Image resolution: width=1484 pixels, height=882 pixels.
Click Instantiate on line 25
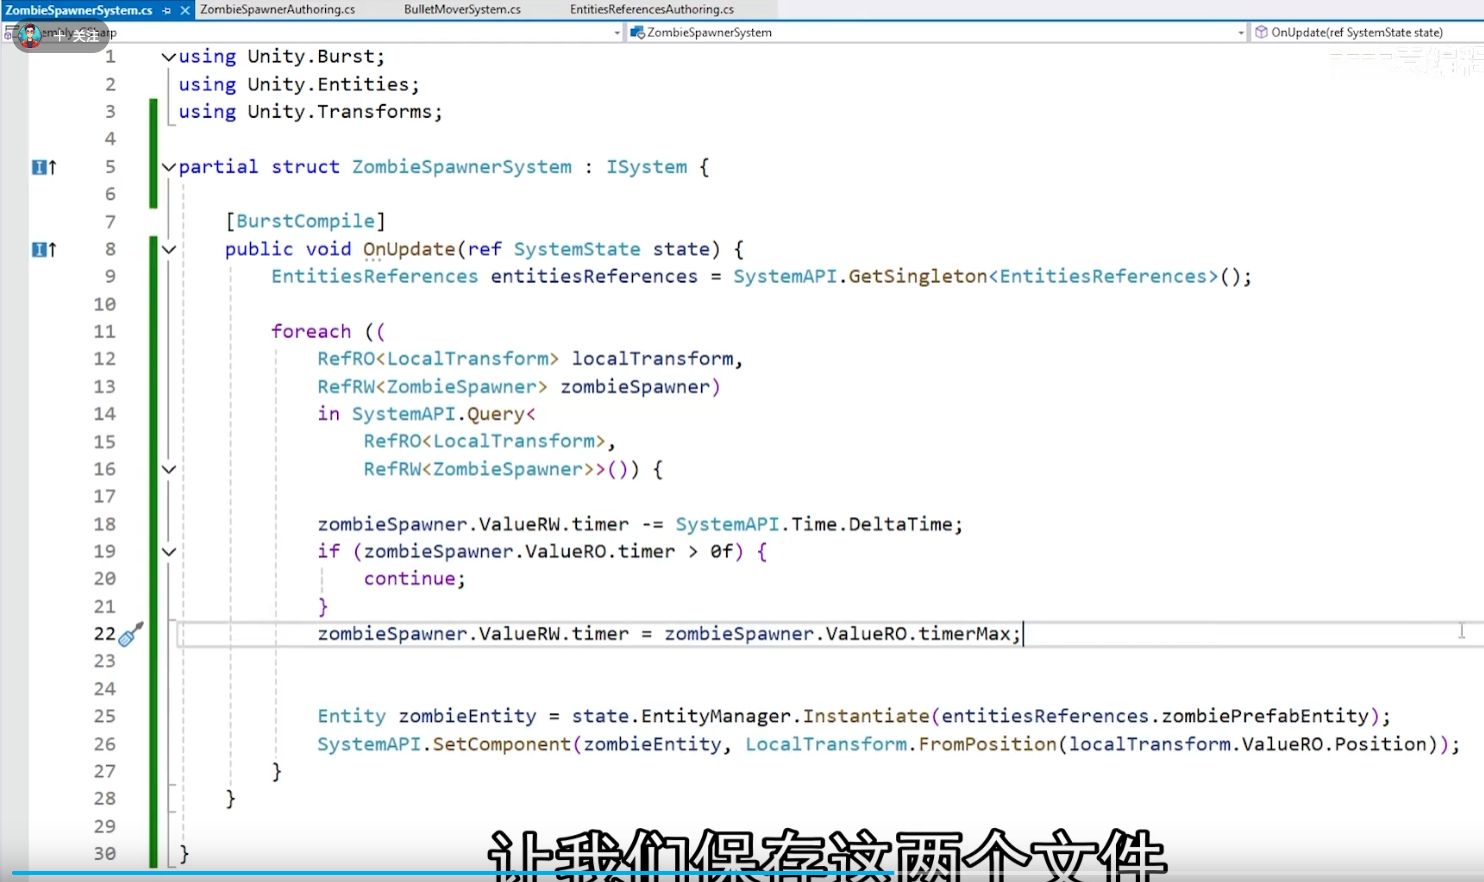(x=866, y=716)
